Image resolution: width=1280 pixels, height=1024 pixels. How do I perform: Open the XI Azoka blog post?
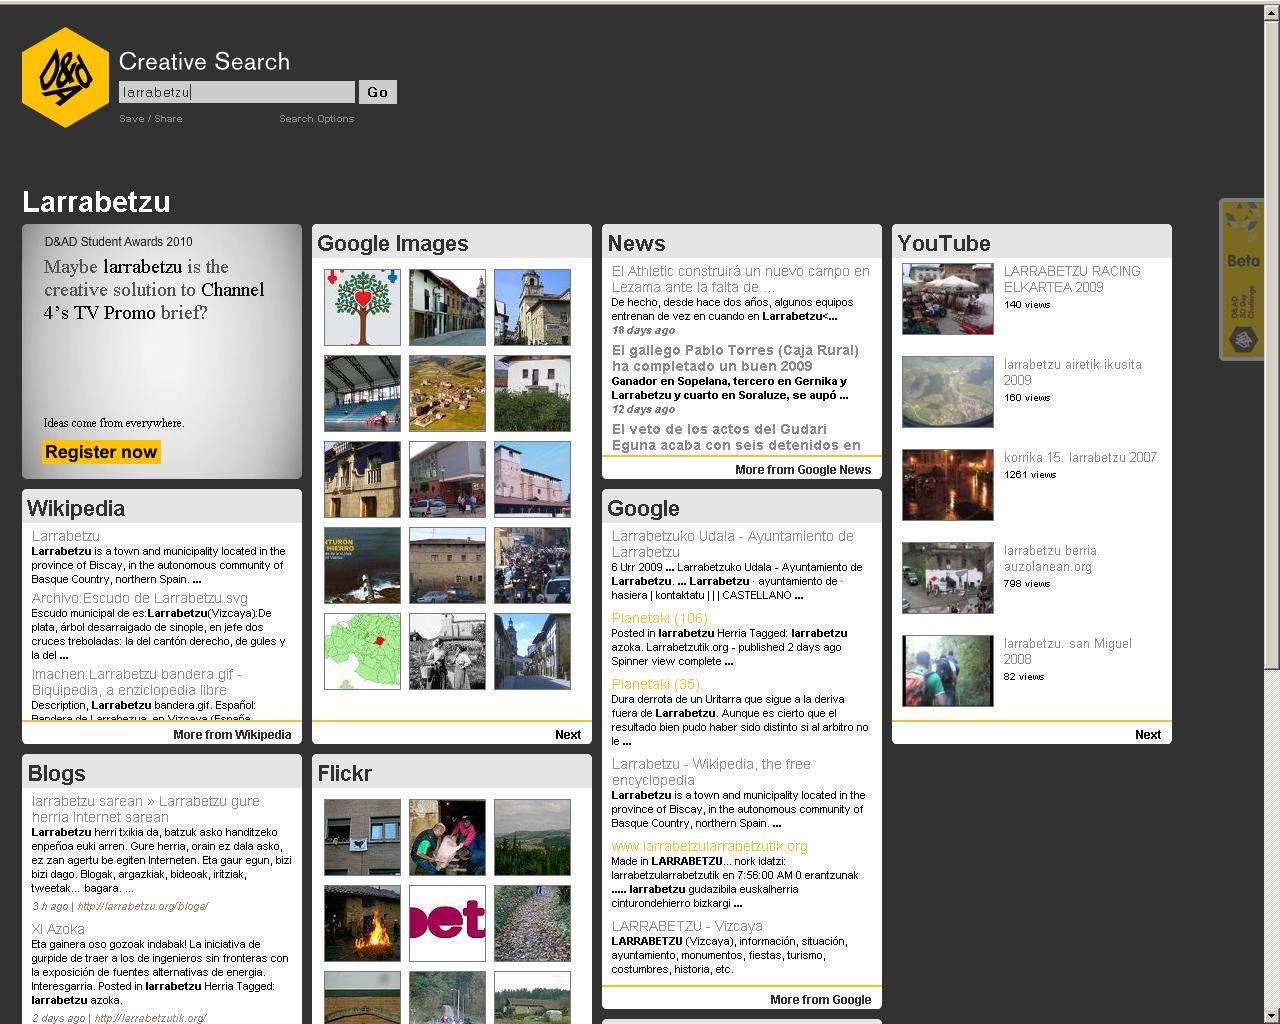click(x=58, y=929)
